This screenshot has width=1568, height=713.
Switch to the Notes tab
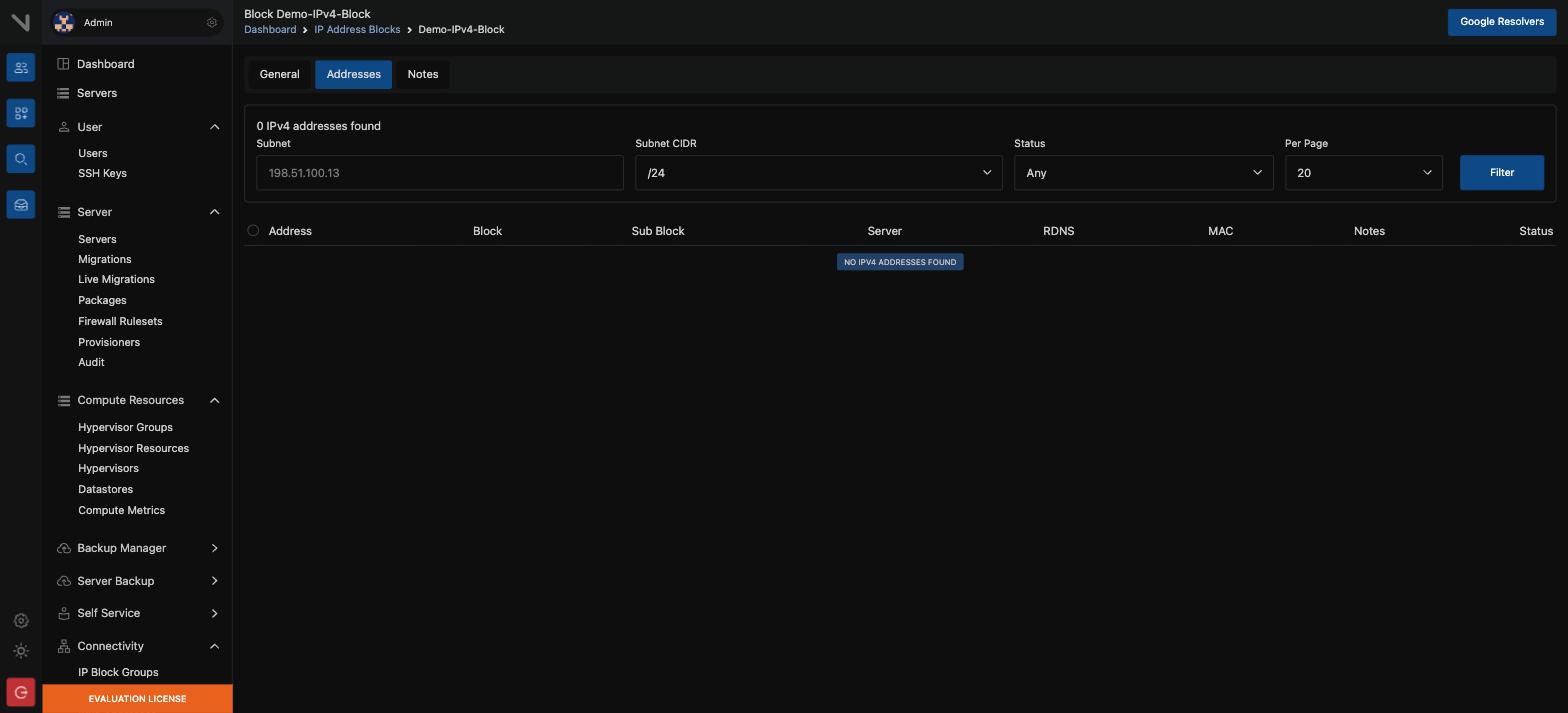point(423,74)
